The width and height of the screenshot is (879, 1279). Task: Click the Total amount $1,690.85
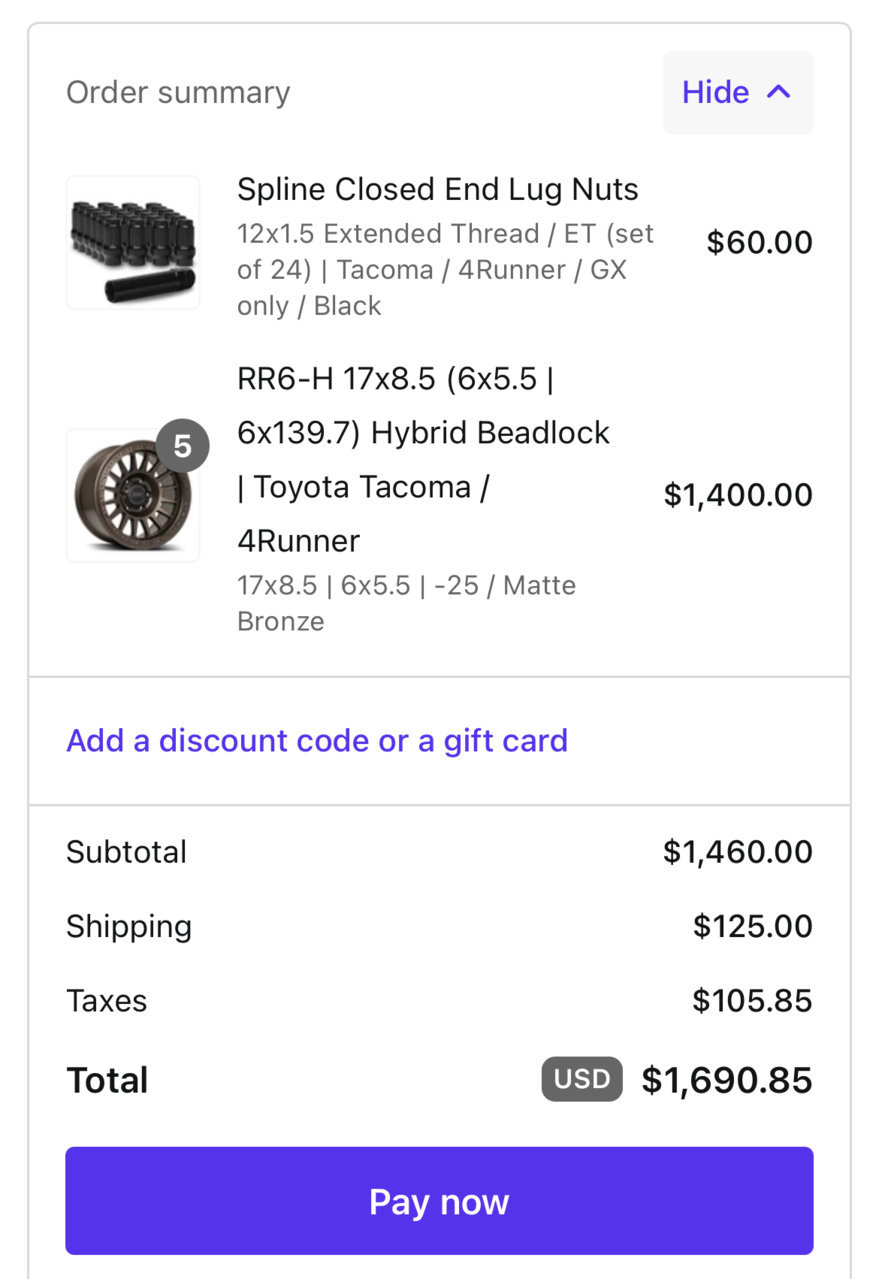coord(727,1080)
